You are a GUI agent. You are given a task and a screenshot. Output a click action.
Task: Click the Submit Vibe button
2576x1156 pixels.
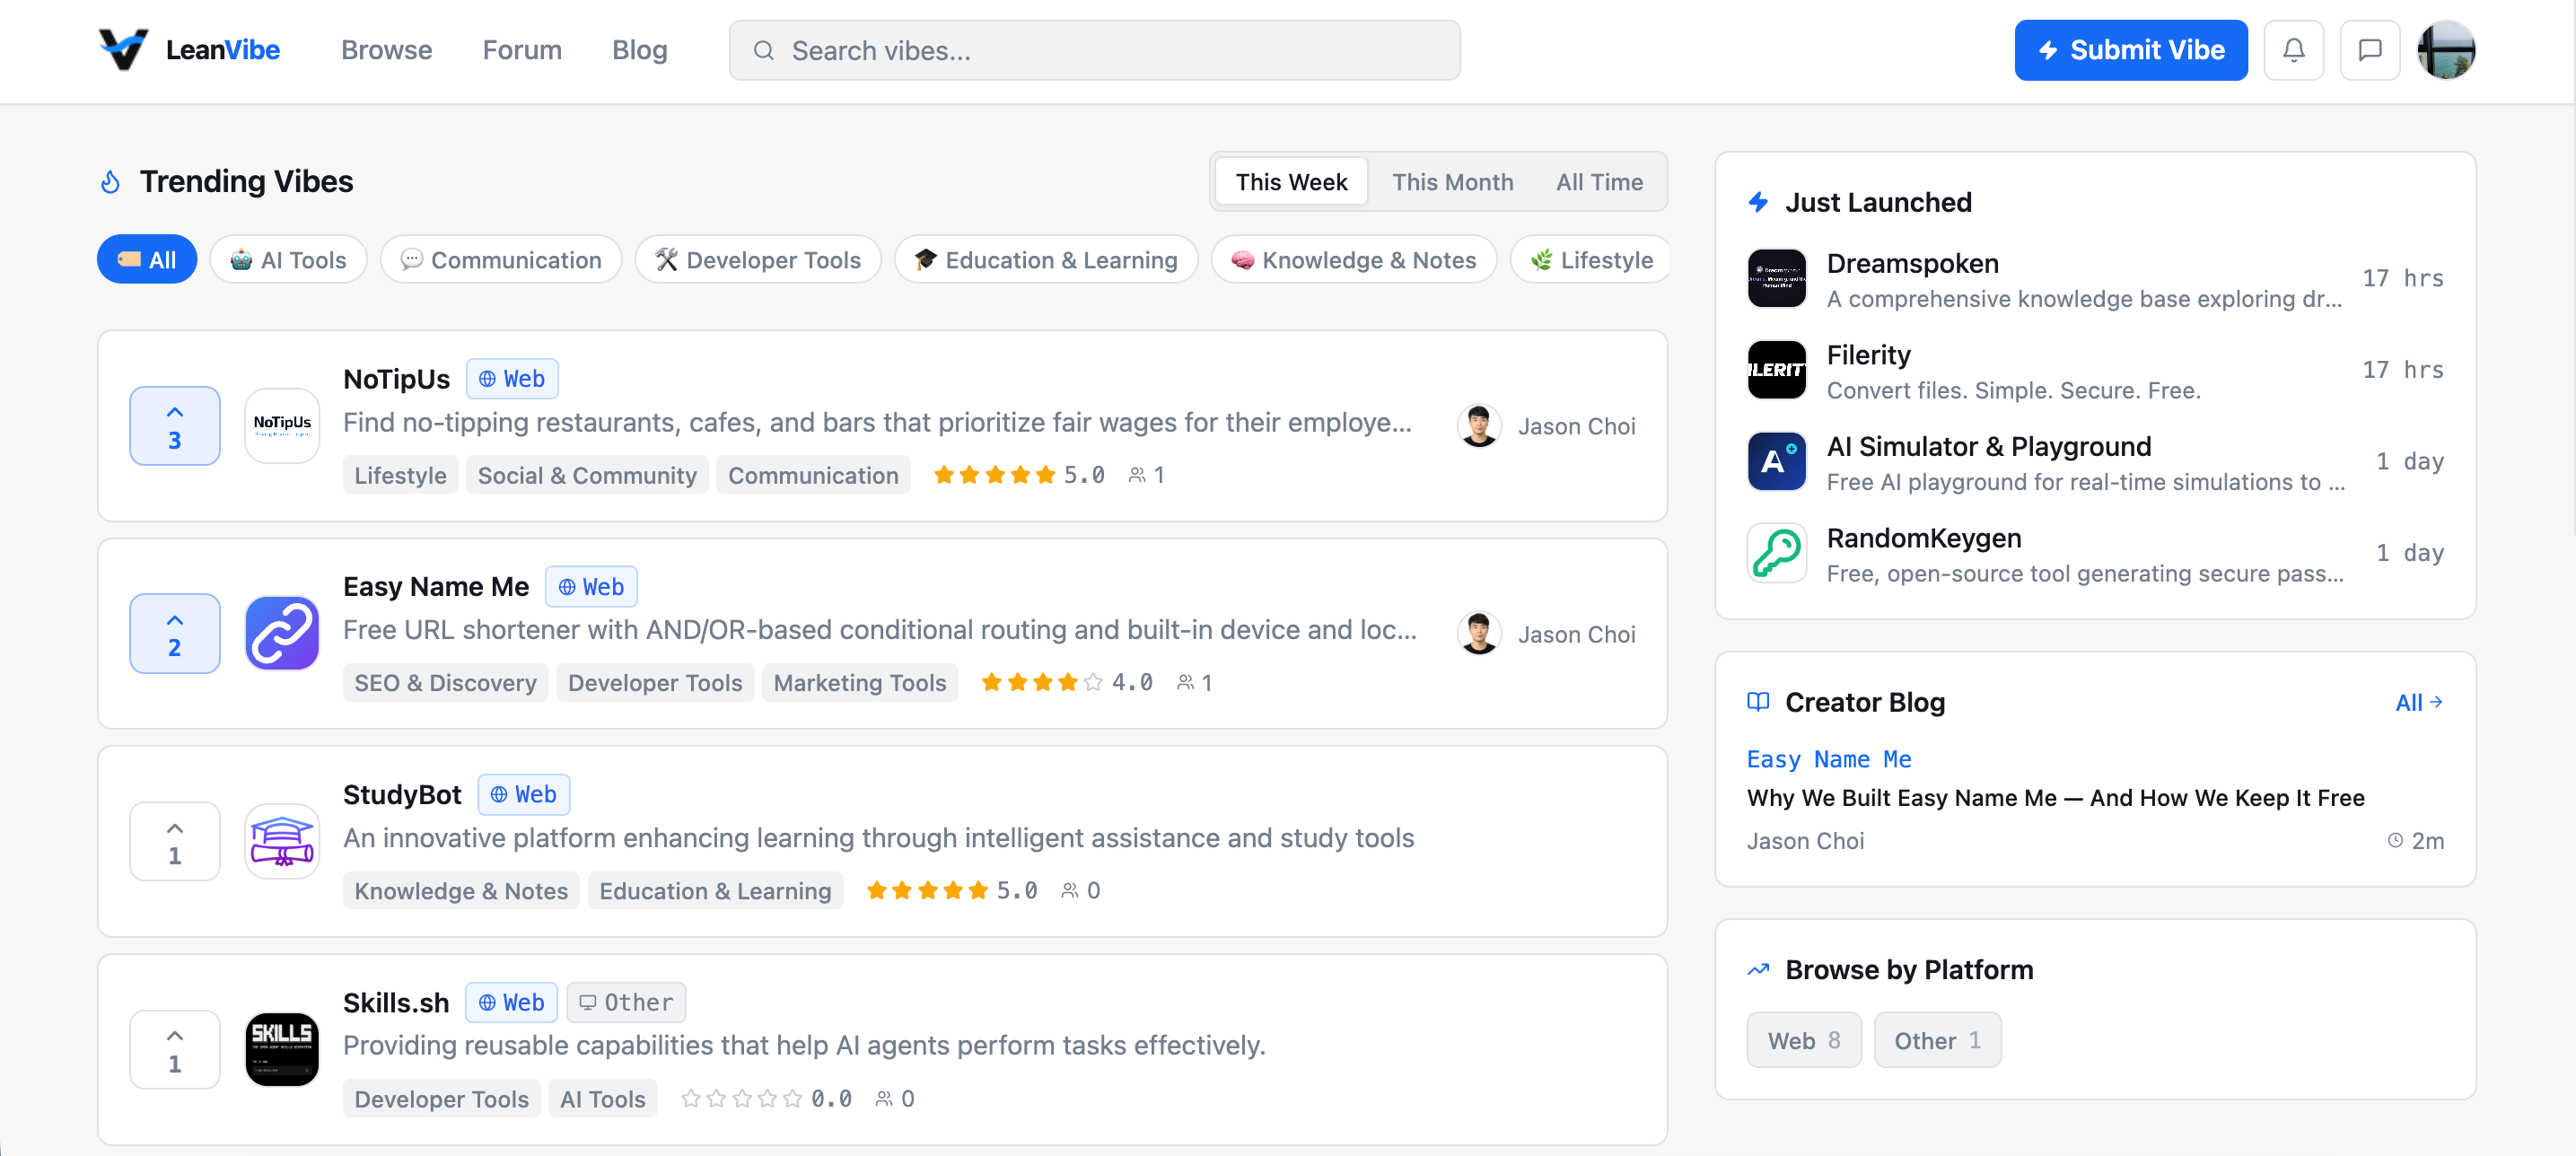click(2130, 50)
